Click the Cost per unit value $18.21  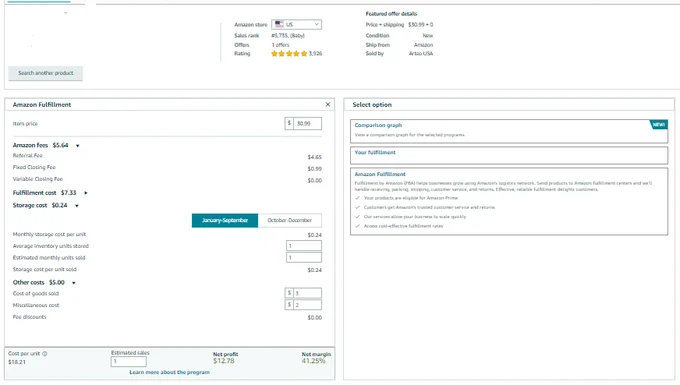[x=17, y=362]
